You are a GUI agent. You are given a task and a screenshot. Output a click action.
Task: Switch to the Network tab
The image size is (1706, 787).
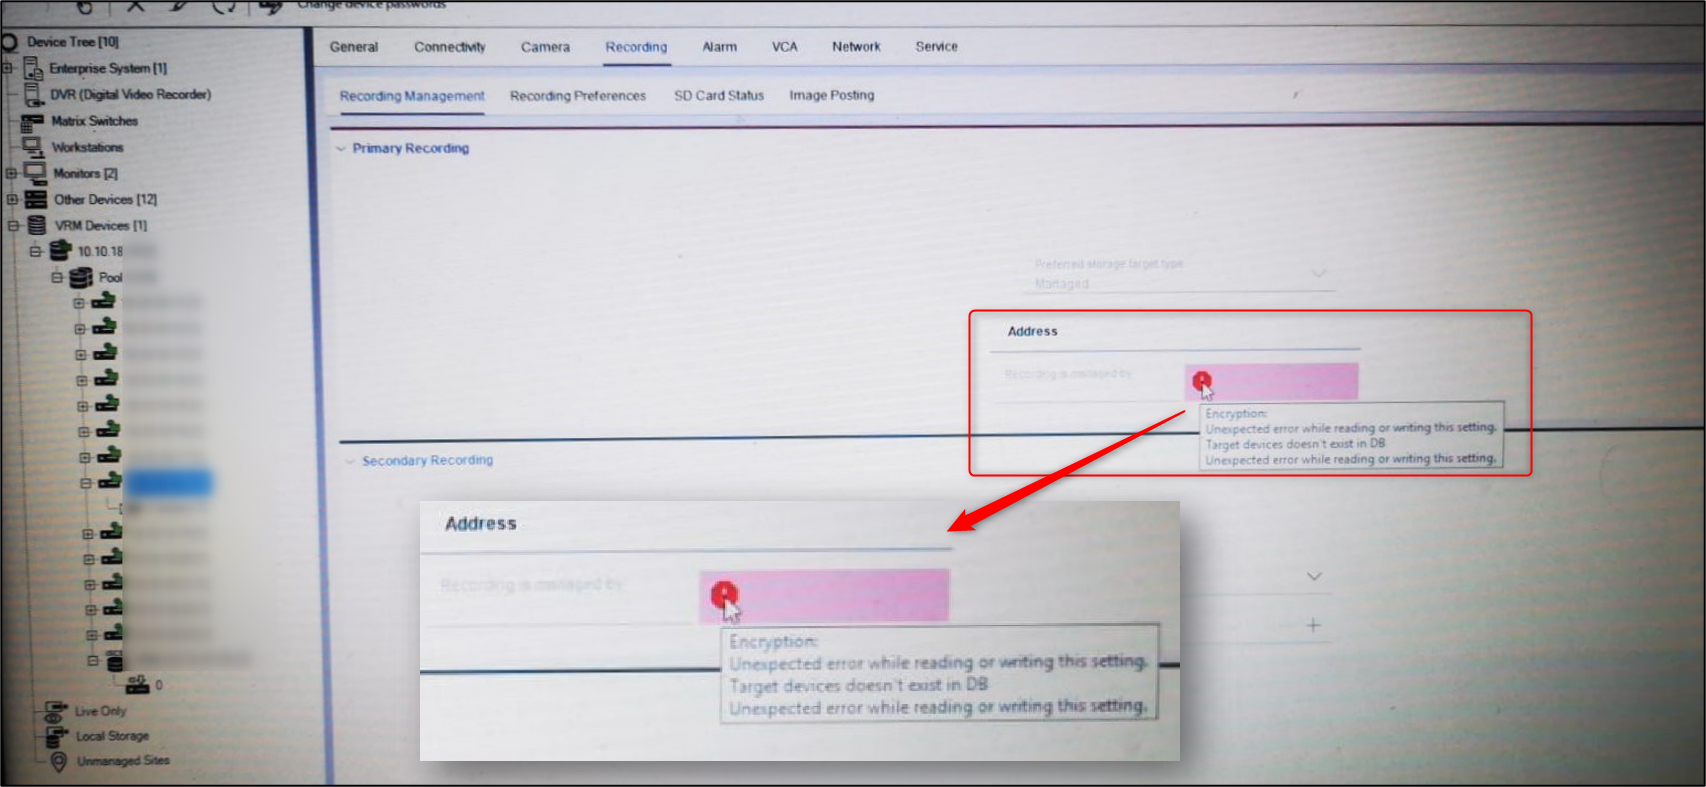tap(856, 47)
